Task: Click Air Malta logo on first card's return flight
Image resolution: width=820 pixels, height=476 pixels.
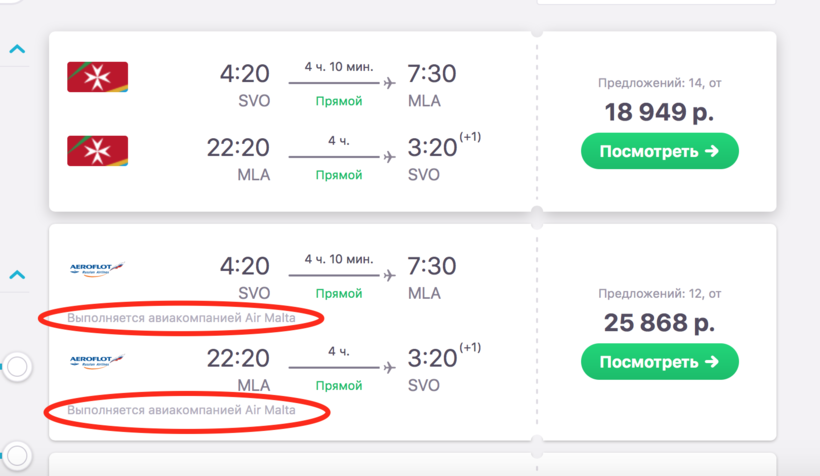Action: click(x=97, y=150)
